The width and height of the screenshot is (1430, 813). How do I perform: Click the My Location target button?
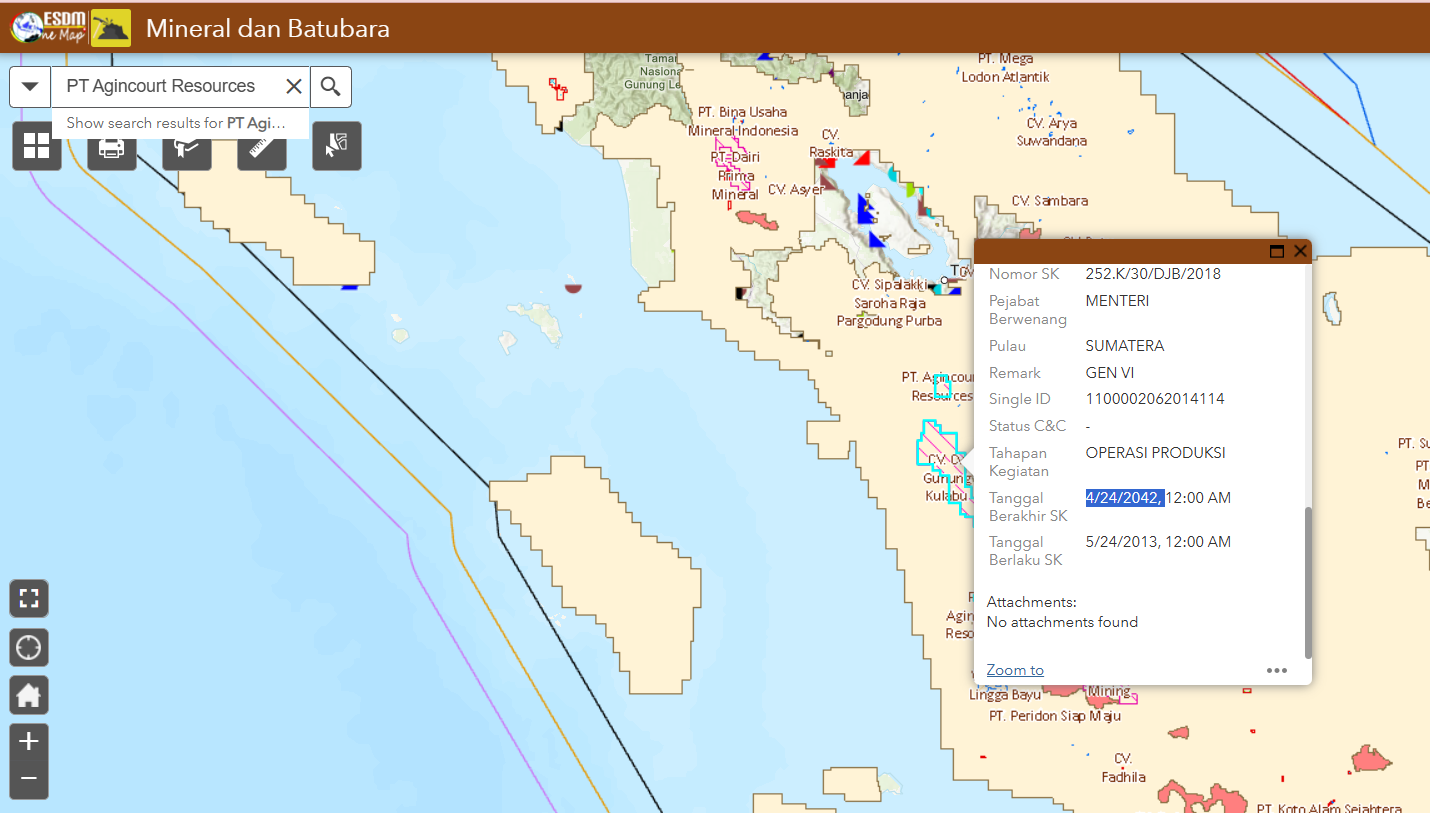coord(29,647)
